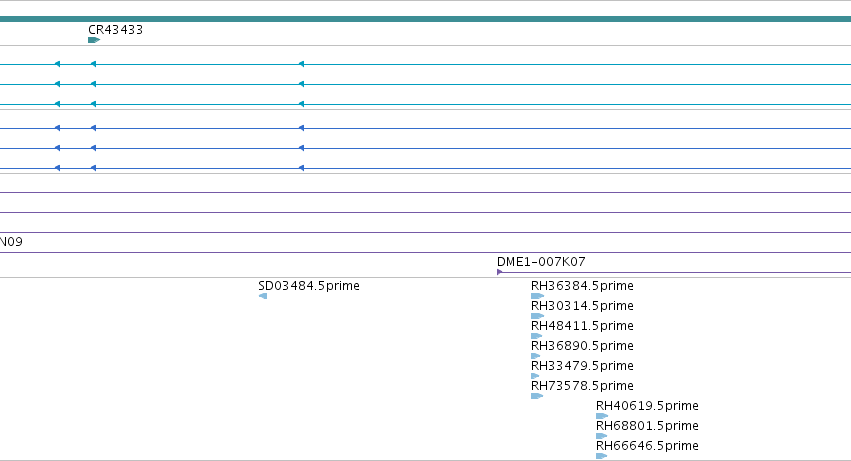
Task: Select the teal arrow glyph under CR43433
Action: pos(94,40)
